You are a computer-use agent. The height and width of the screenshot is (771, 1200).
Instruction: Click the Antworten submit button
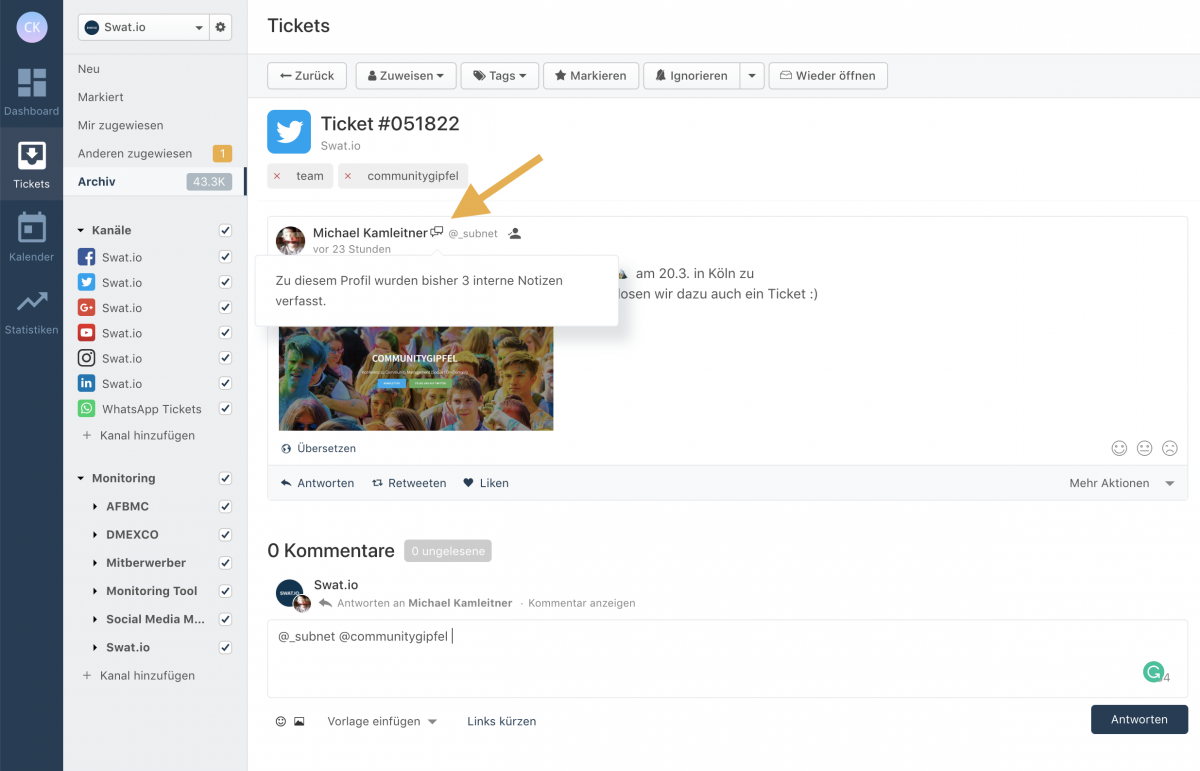click(1139, 719)
